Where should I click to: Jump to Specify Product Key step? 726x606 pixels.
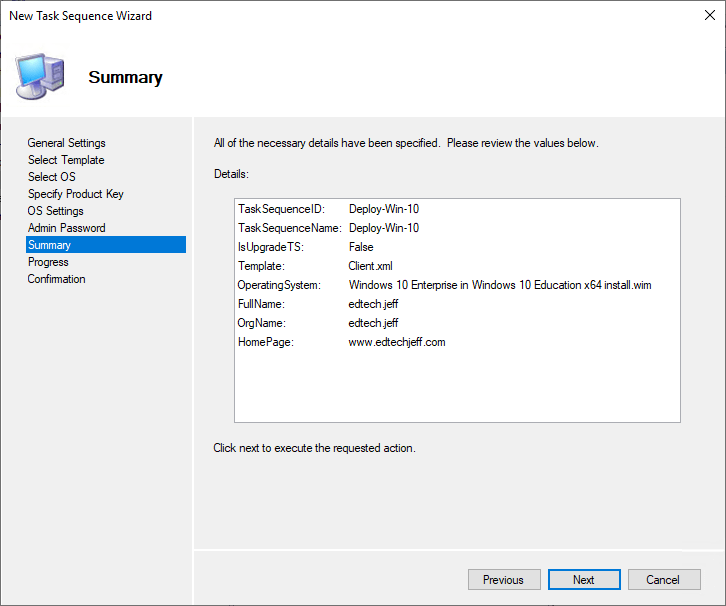click(x=76, y=194)
